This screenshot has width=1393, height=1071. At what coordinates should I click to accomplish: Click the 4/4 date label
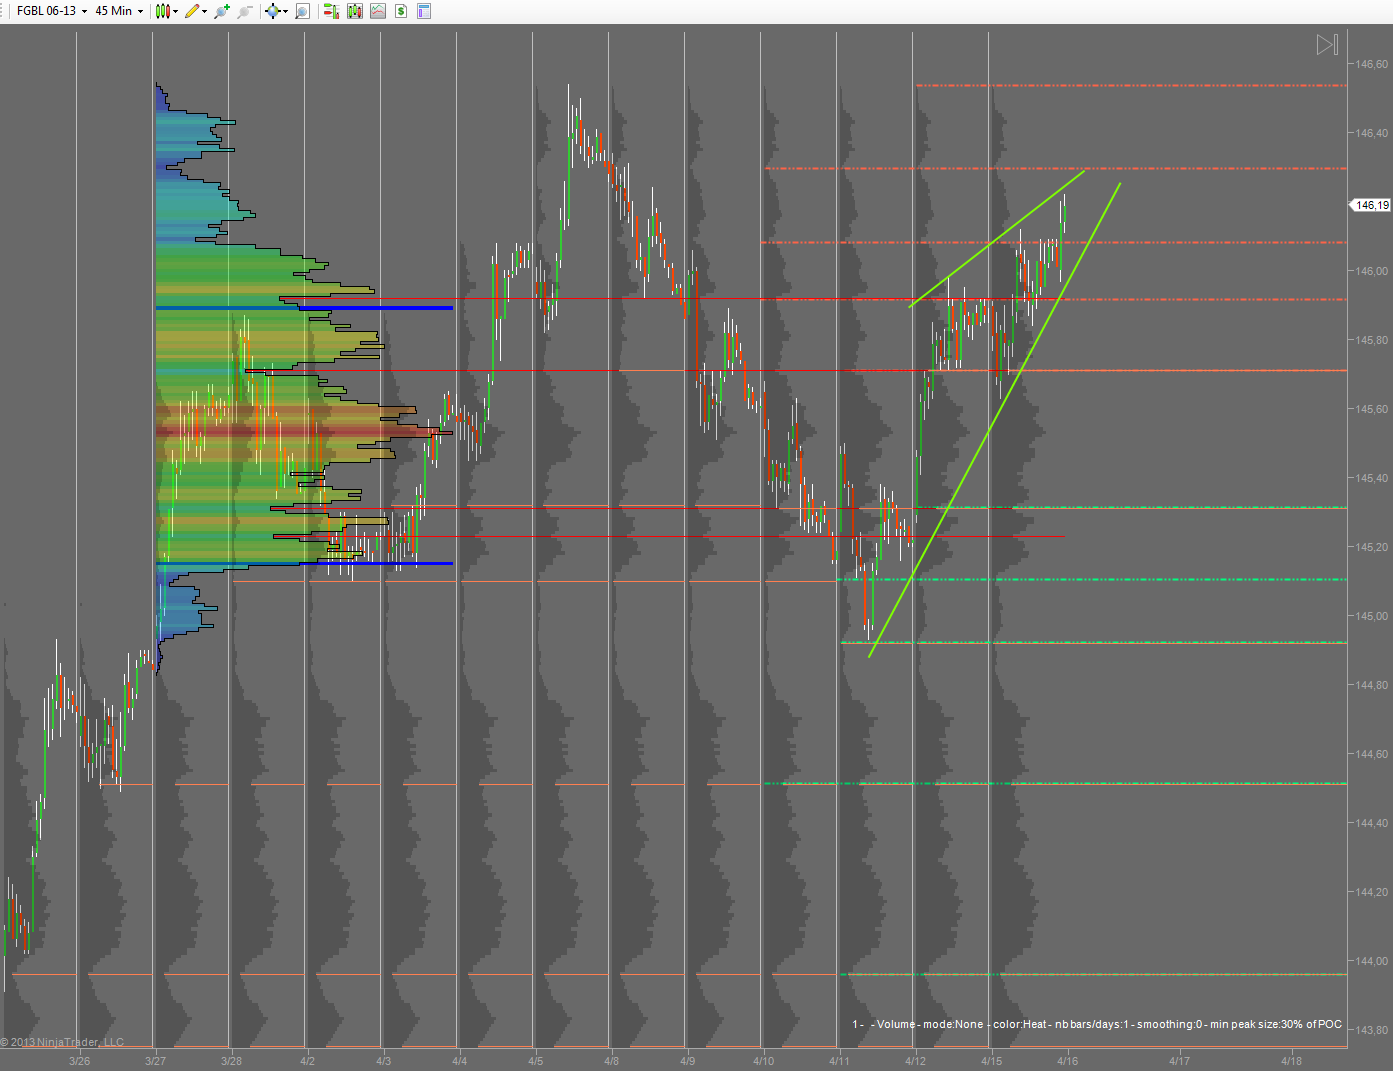460,1061
